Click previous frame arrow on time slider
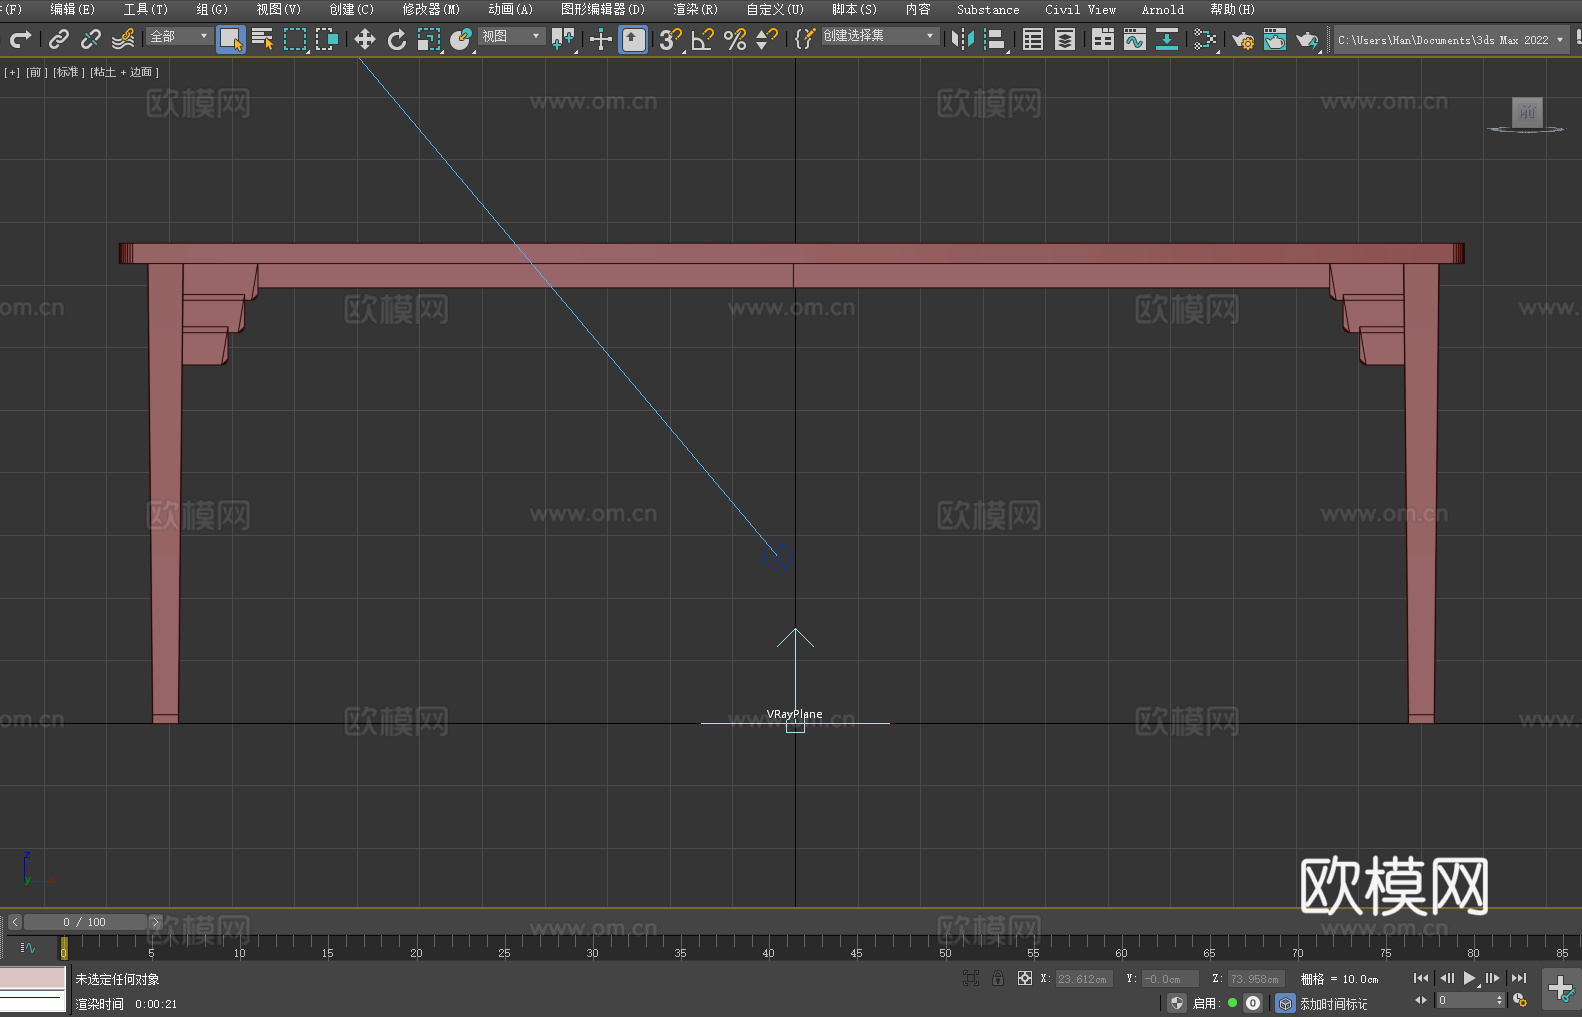The image size is (1582, 1017). [15, 922]
